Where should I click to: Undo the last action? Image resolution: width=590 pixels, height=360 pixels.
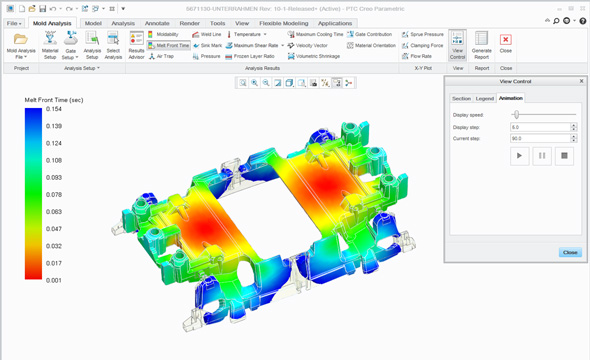tap(53, 9)
